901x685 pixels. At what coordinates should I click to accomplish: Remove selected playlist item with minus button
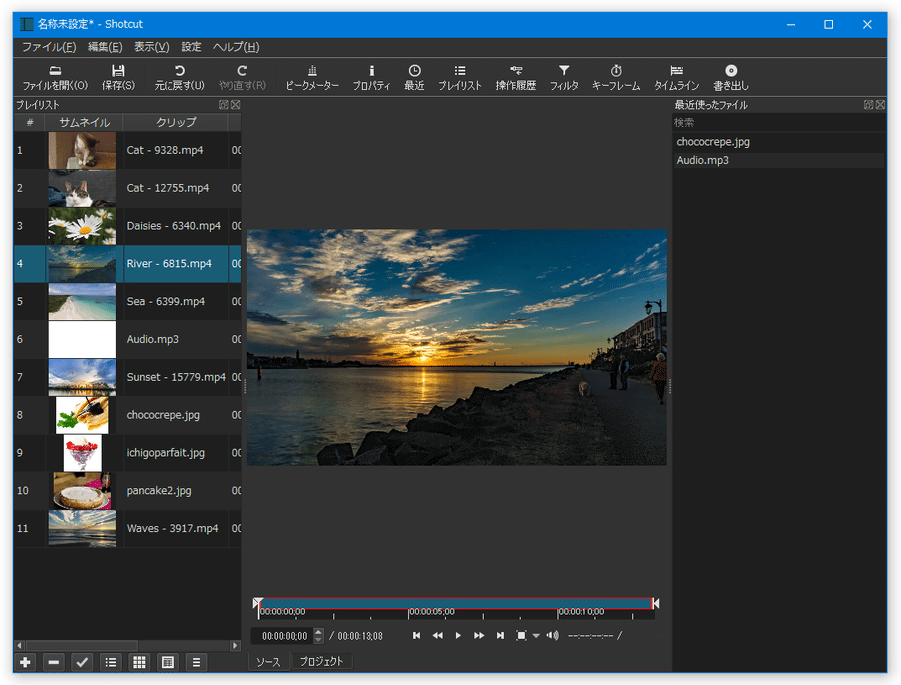click(53, 663)
